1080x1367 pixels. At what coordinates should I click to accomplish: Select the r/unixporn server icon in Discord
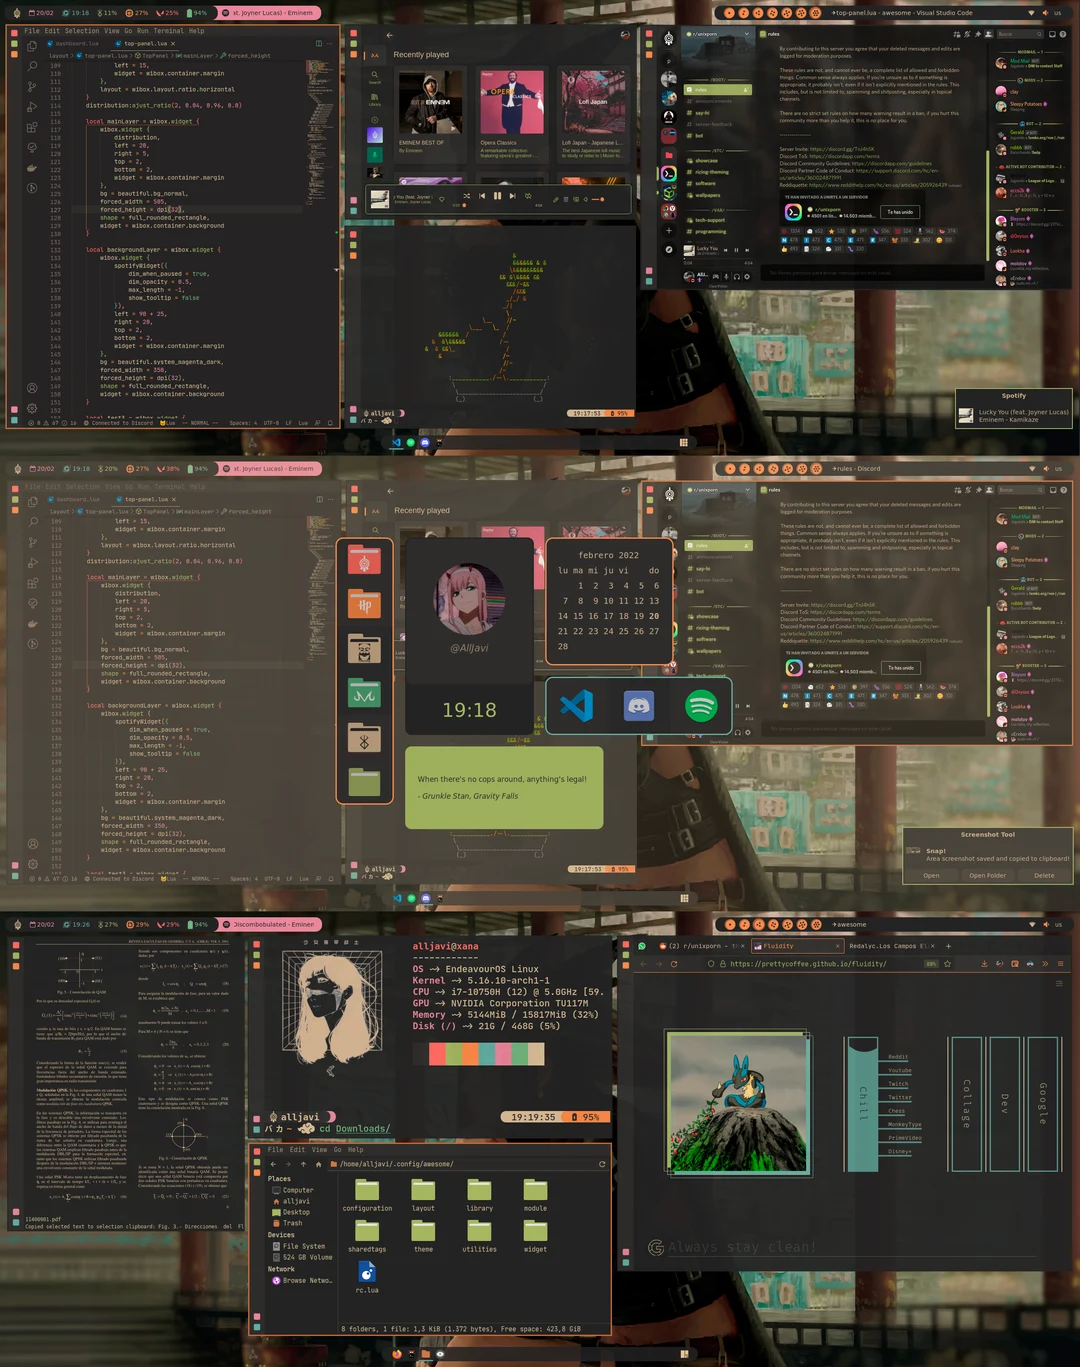[669, 174]
